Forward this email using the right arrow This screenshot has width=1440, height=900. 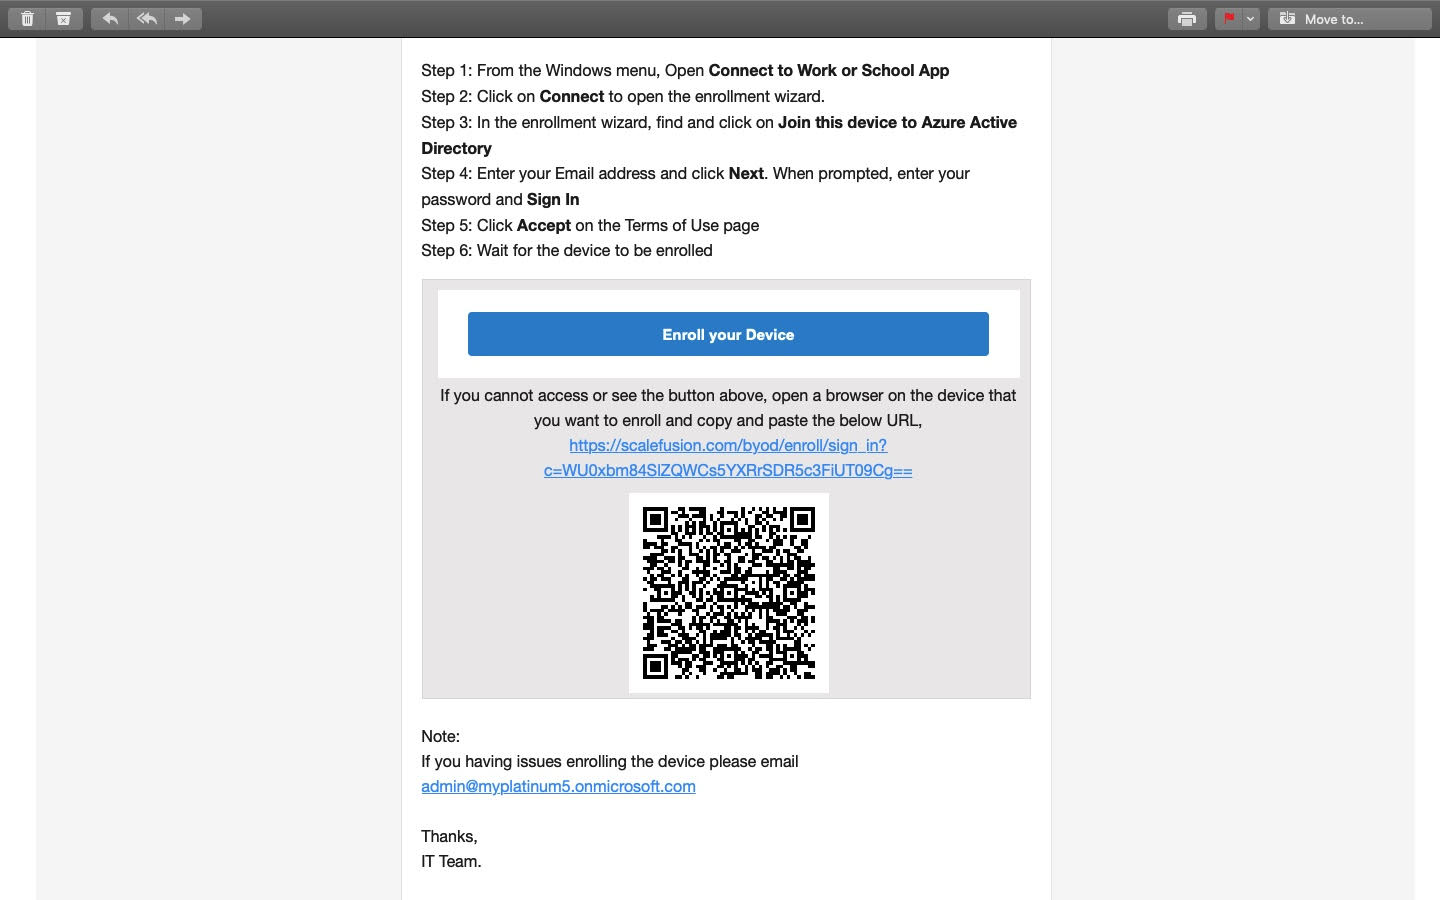[183, 19]
